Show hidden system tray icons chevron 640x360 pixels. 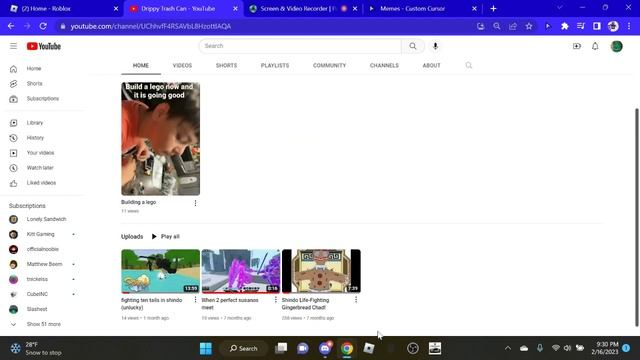point(508,348)
